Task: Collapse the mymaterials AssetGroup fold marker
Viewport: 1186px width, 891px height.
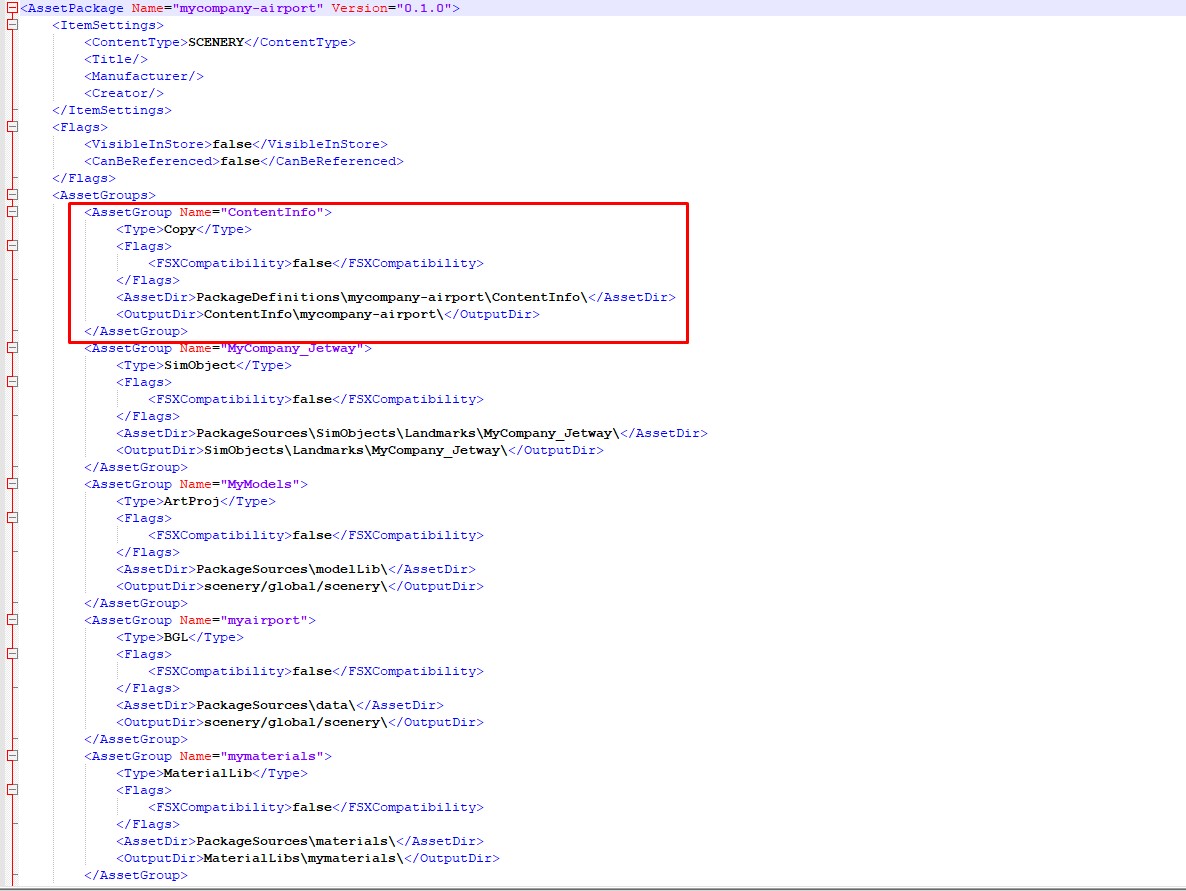Action: (x=12, y=756)
